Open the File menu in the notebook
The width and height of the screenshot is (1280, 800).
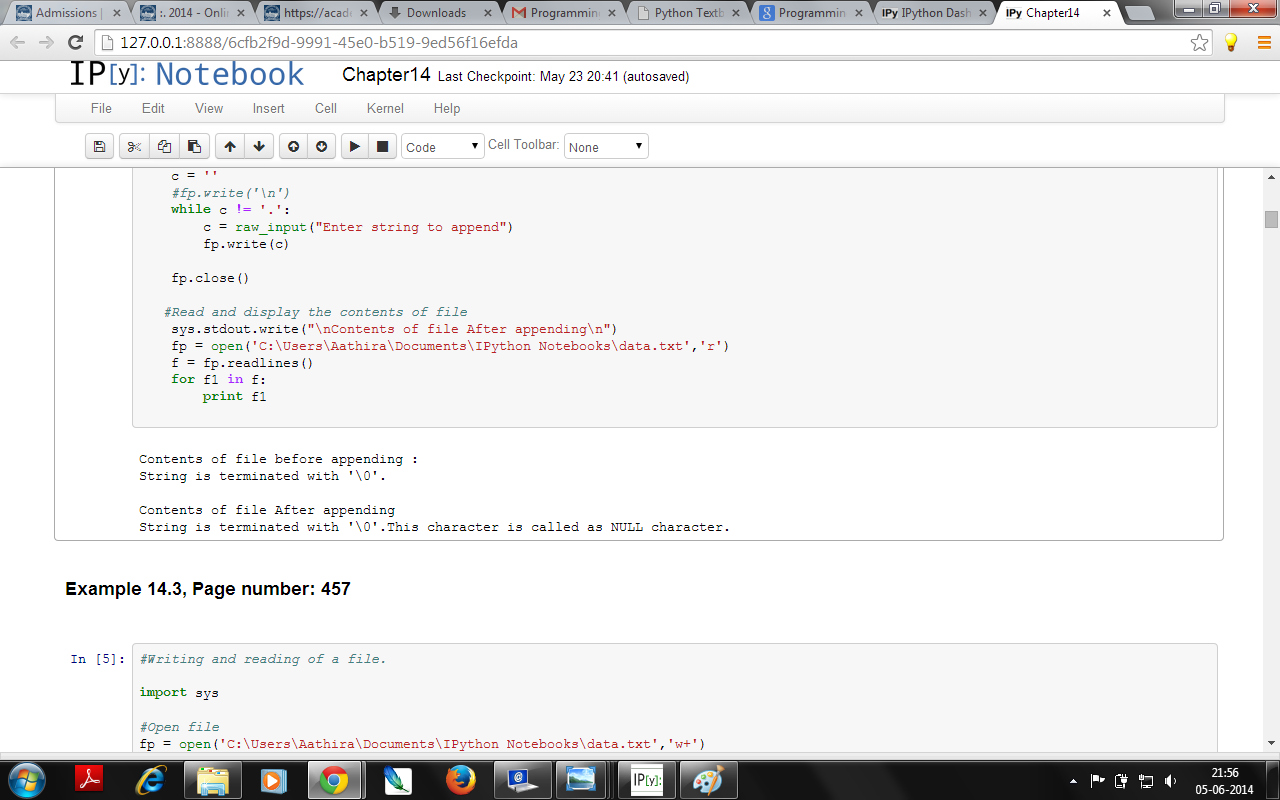point(101,108)
